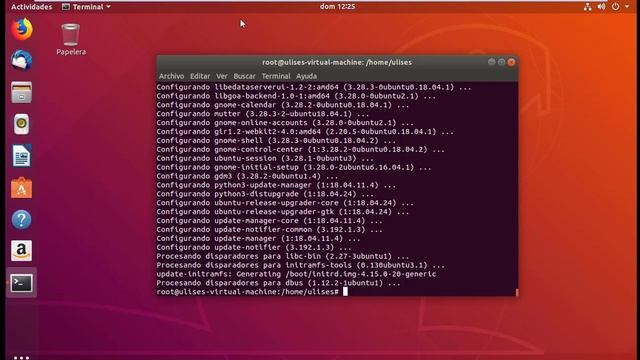Click the terminal scrollbar handle

click(x=517, y=292)
